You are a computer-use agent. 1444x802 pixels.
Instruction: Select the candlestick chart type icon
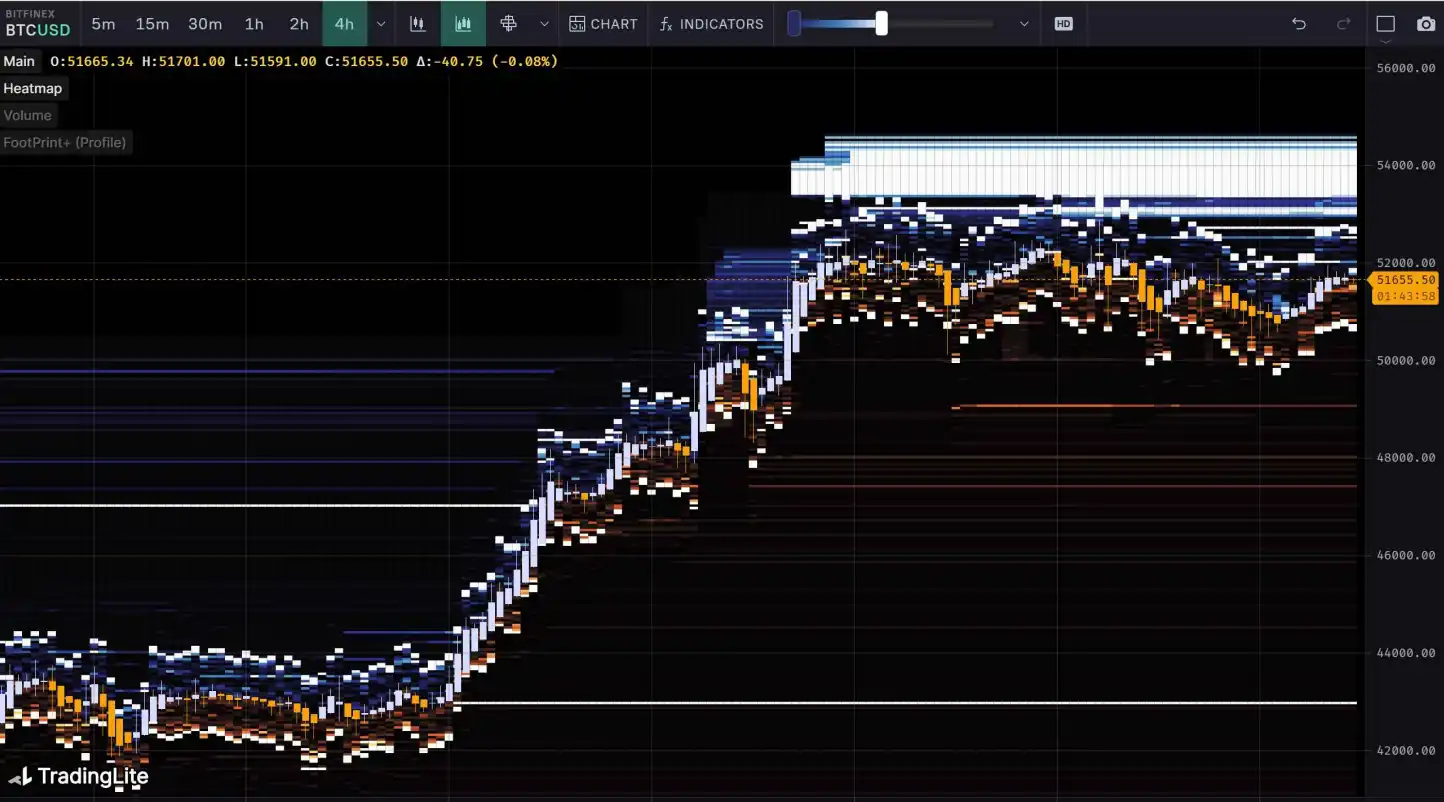(x=418, y=24)
